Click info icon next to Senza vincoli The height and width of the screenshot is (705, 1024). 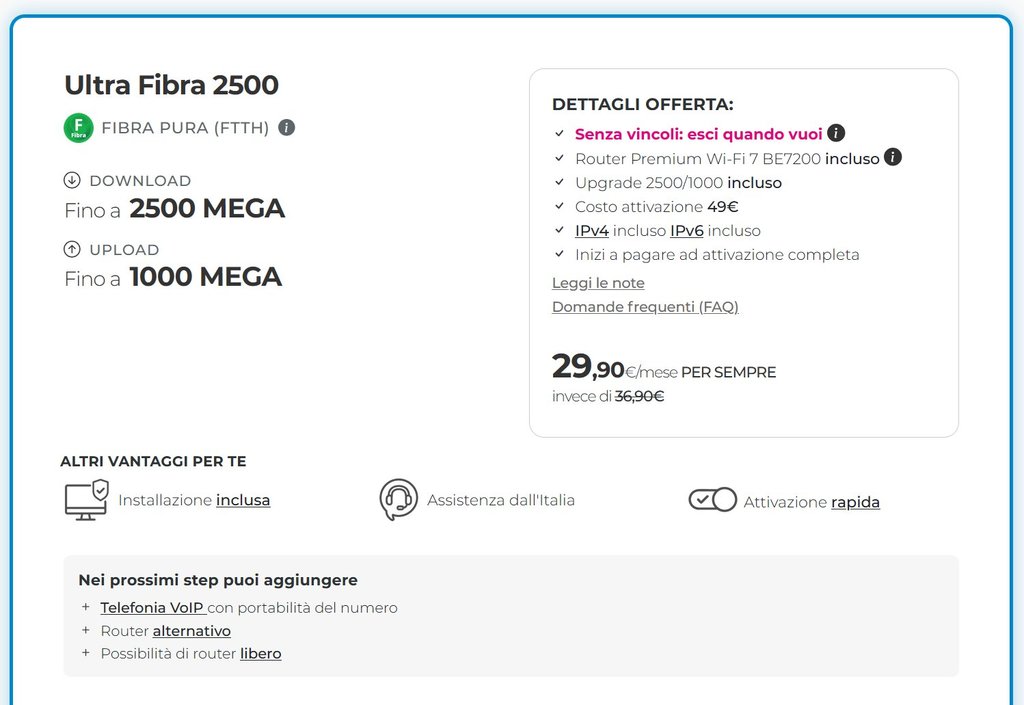click(x=837, y=133)
